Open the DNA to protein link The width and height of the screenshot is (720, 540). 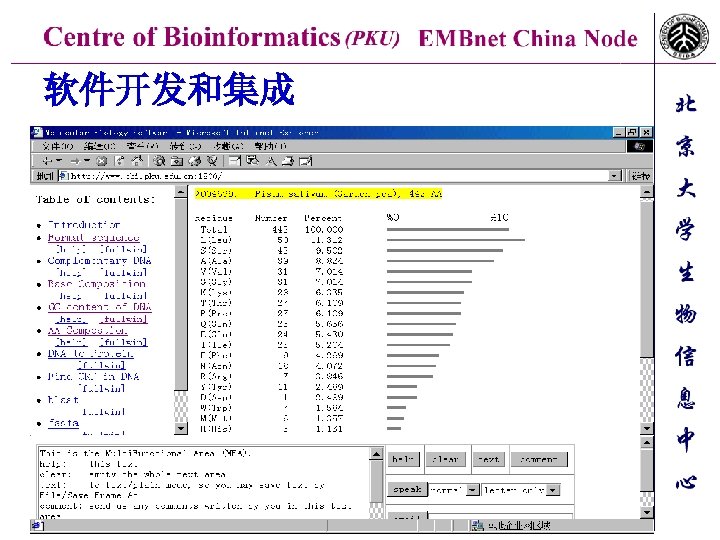coord(90,353)
